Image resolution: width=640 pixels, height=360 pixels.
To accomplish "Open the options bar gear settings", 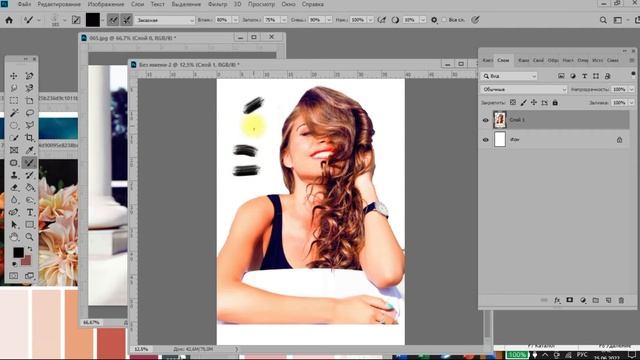I will 434,20.
